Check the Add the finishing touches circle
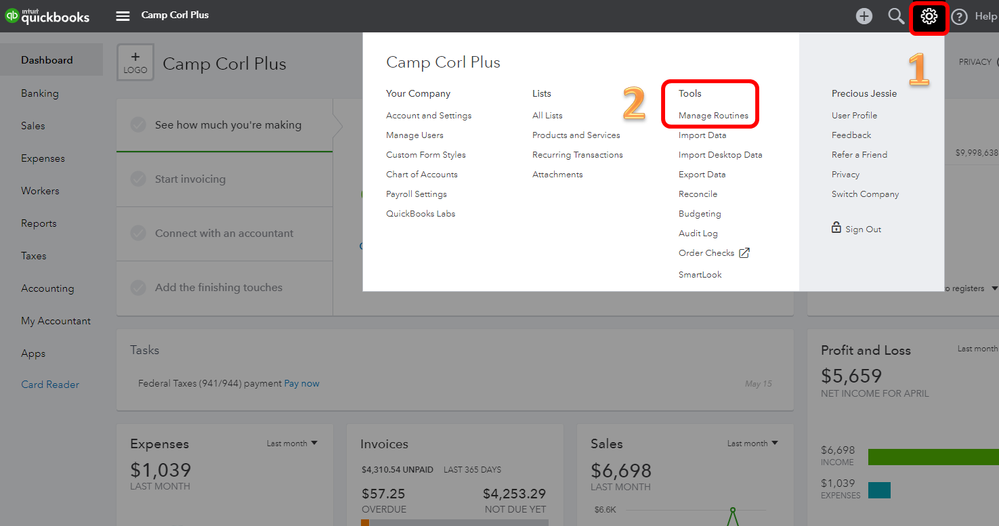Viewport: 999px width, 526px height. pos(138,287)
